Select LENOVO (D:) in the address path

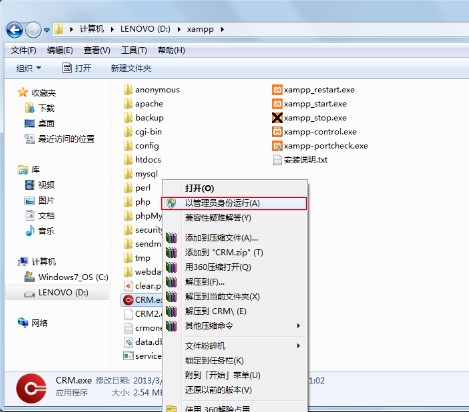click(x=145, y=29)
